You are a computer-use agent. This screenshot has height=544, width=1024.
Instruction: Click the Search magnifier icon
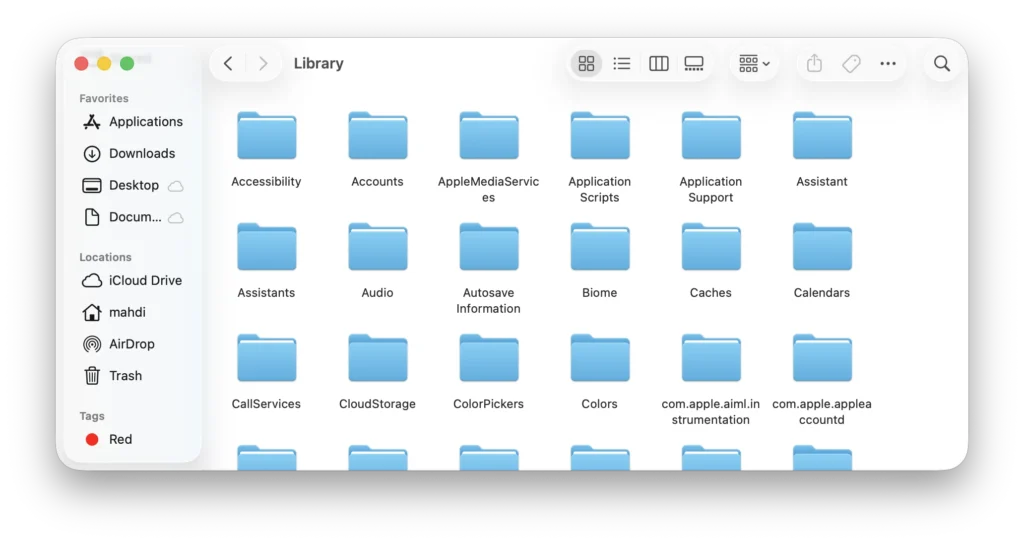[942, 64]
